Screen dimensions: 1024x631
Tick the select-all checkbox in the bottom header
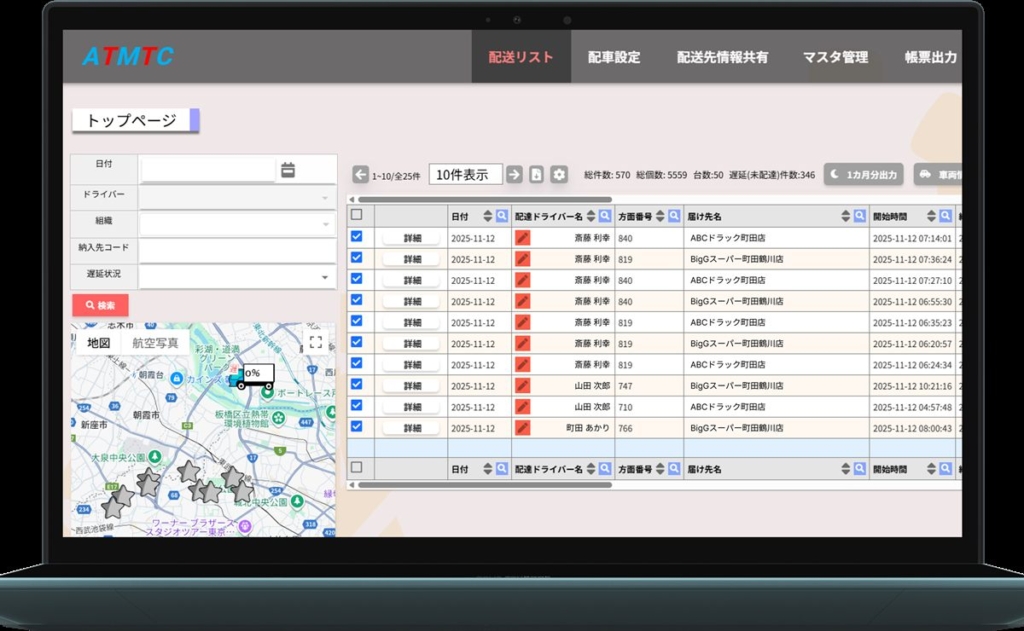pos(357,467)
